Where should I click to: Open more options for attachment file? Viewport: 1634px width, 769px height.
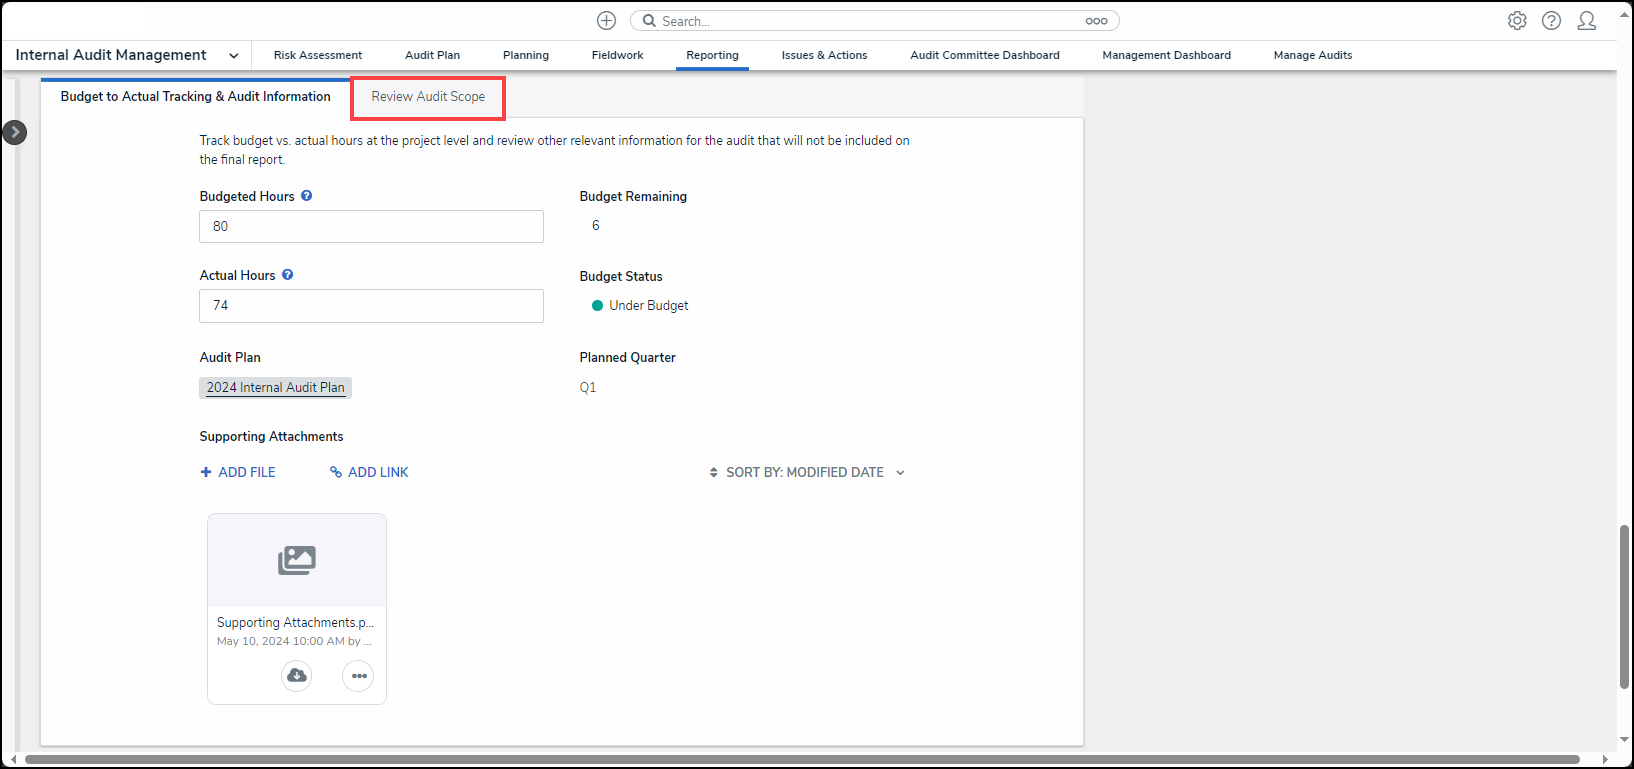[x=358, y=676]
